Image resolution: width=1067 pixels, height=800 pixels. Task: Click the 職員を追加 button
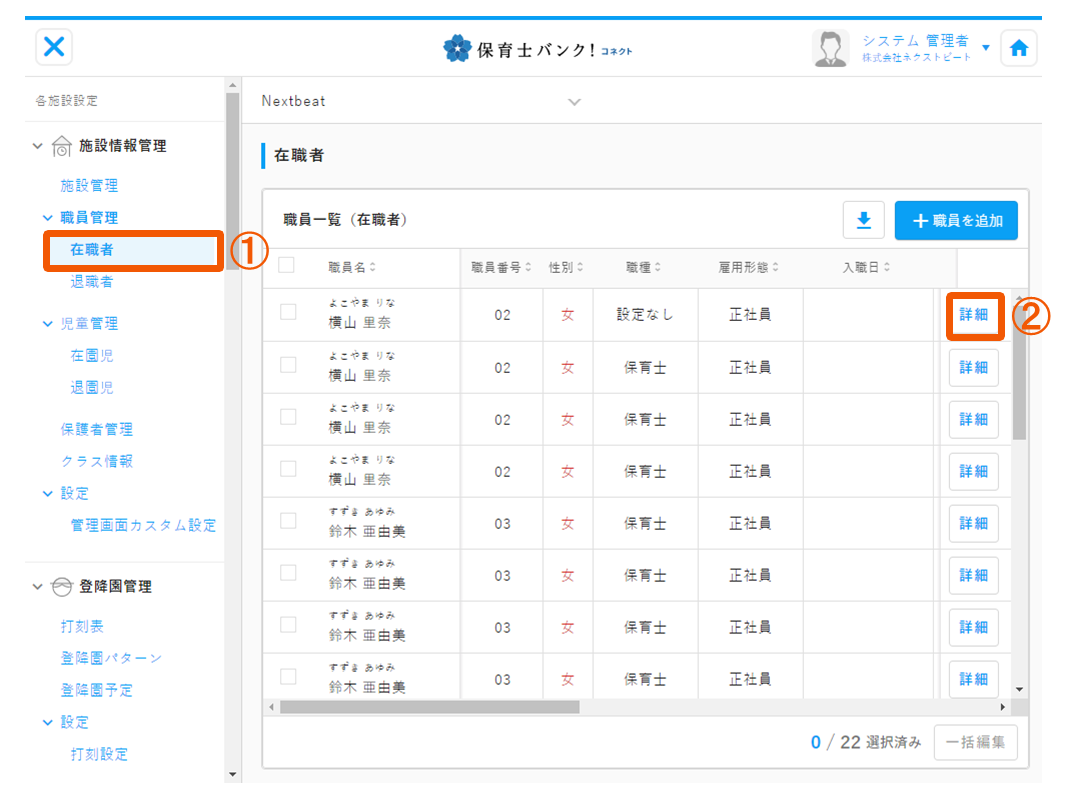point(956,220)
